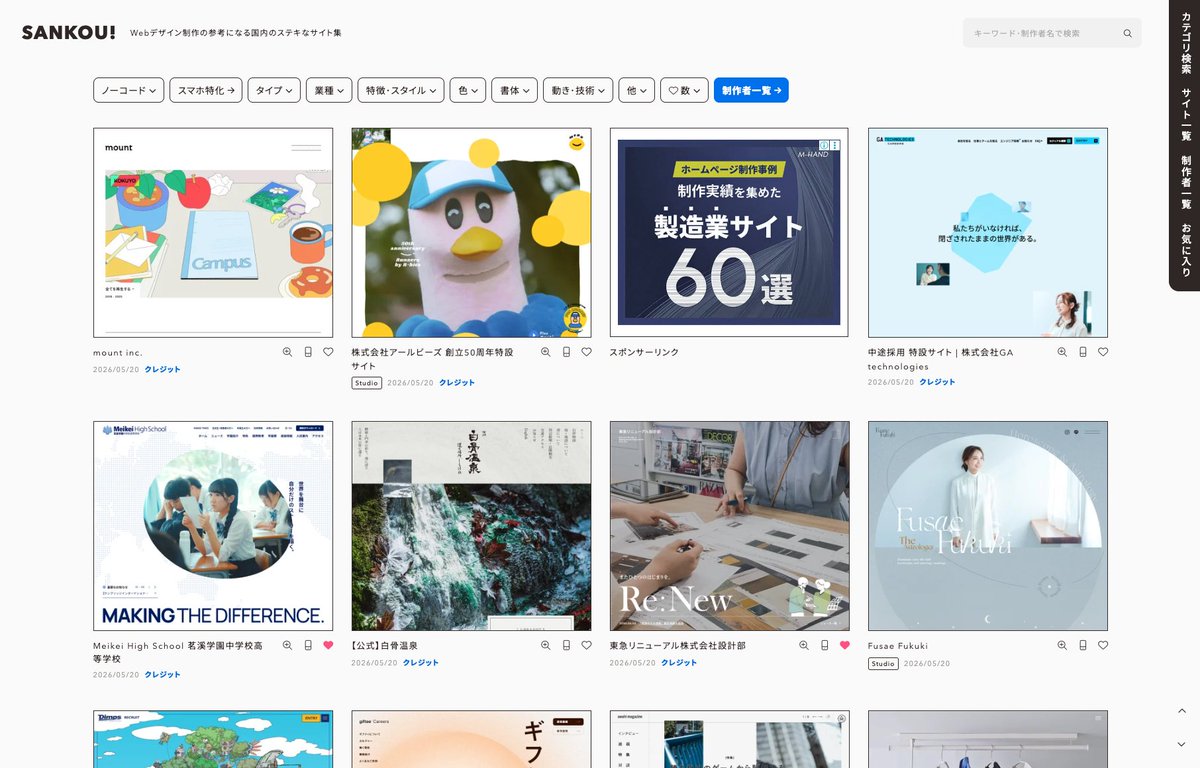Open サイト一覧 in side tab
Image resolution: width=1200 pixels, height=768 pixels.
click(1186, 114)
